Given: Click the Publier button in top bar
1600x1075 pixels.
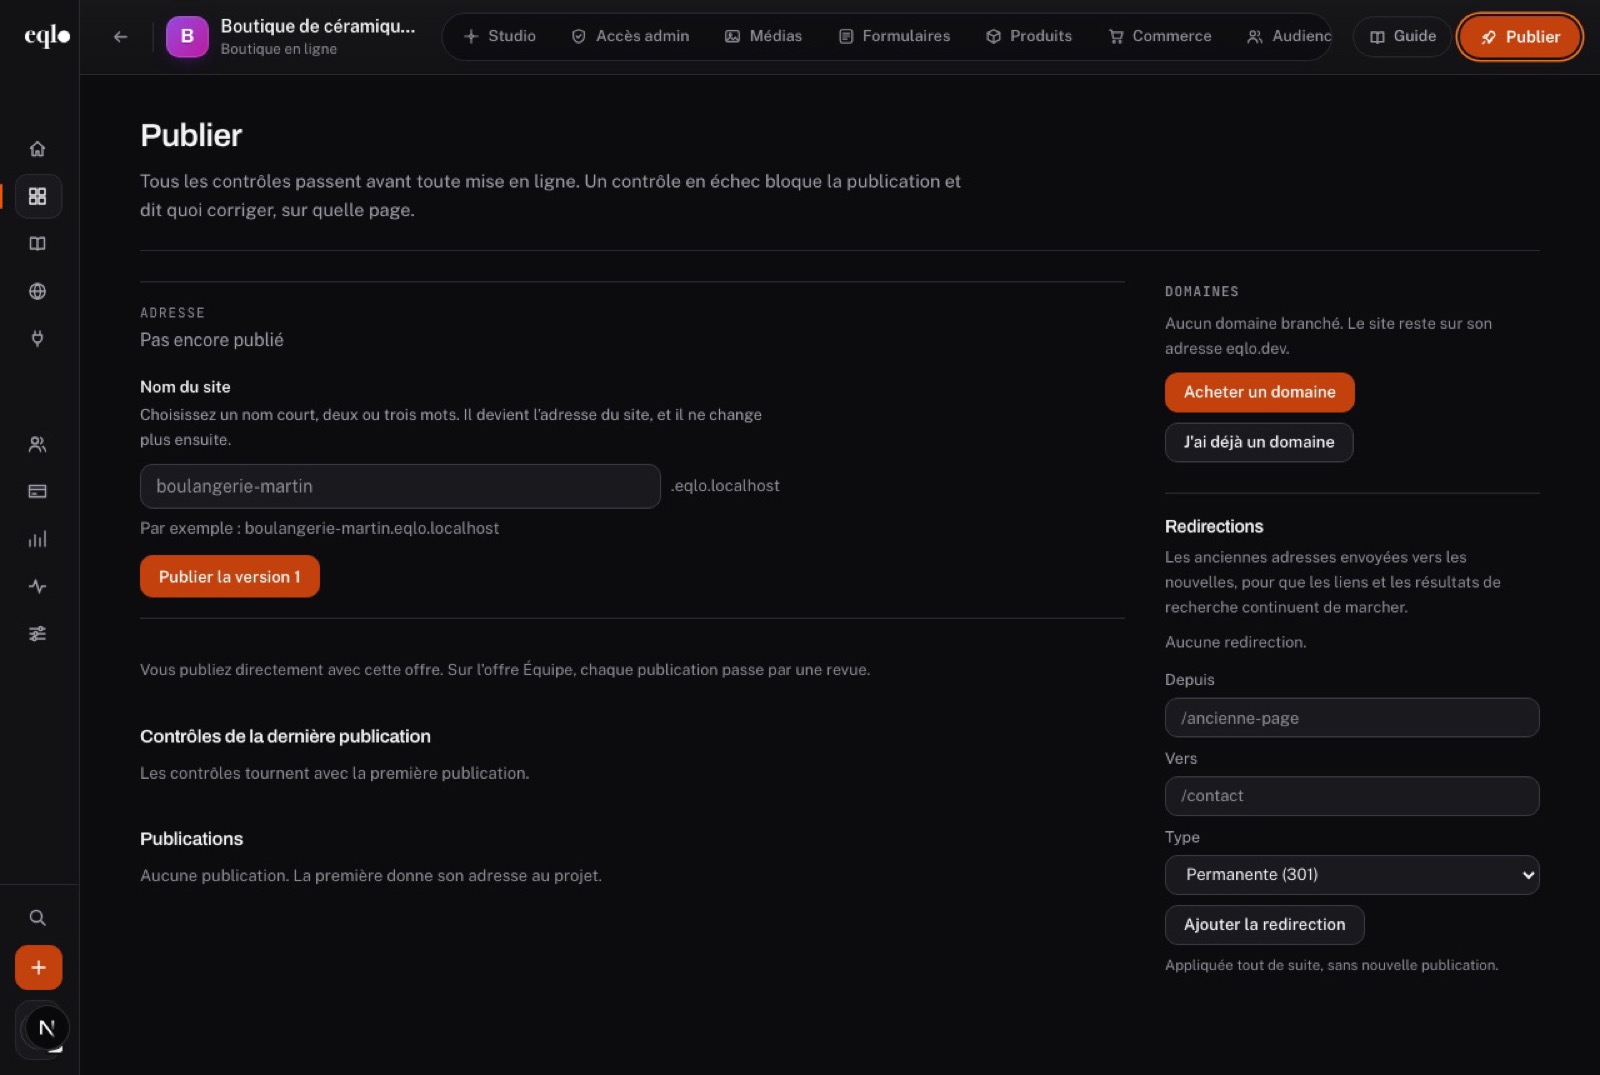Looking at the screenshot, I should point(1519,37).
